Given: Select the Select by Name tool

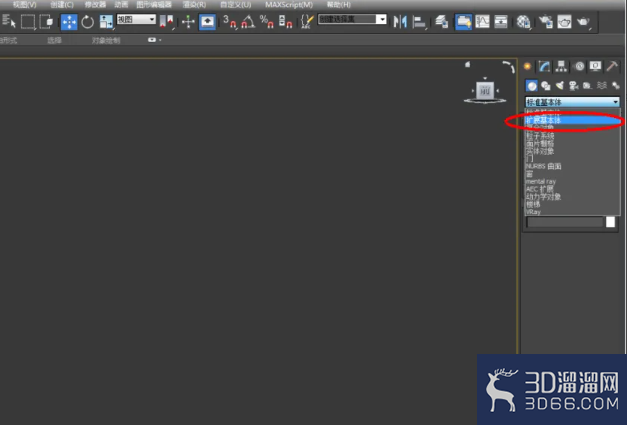Looking at the screenshot, I should click(x=8, y=21).
